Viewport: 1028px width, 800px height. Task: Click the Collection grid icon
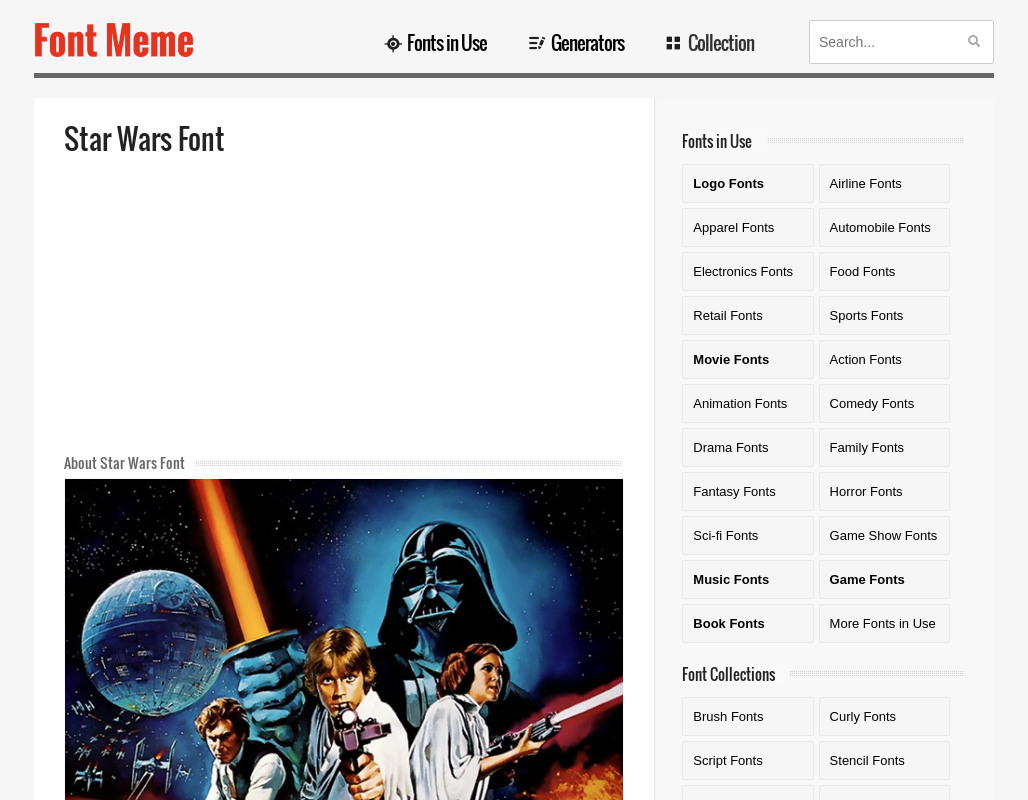click(x=673, y=43)
